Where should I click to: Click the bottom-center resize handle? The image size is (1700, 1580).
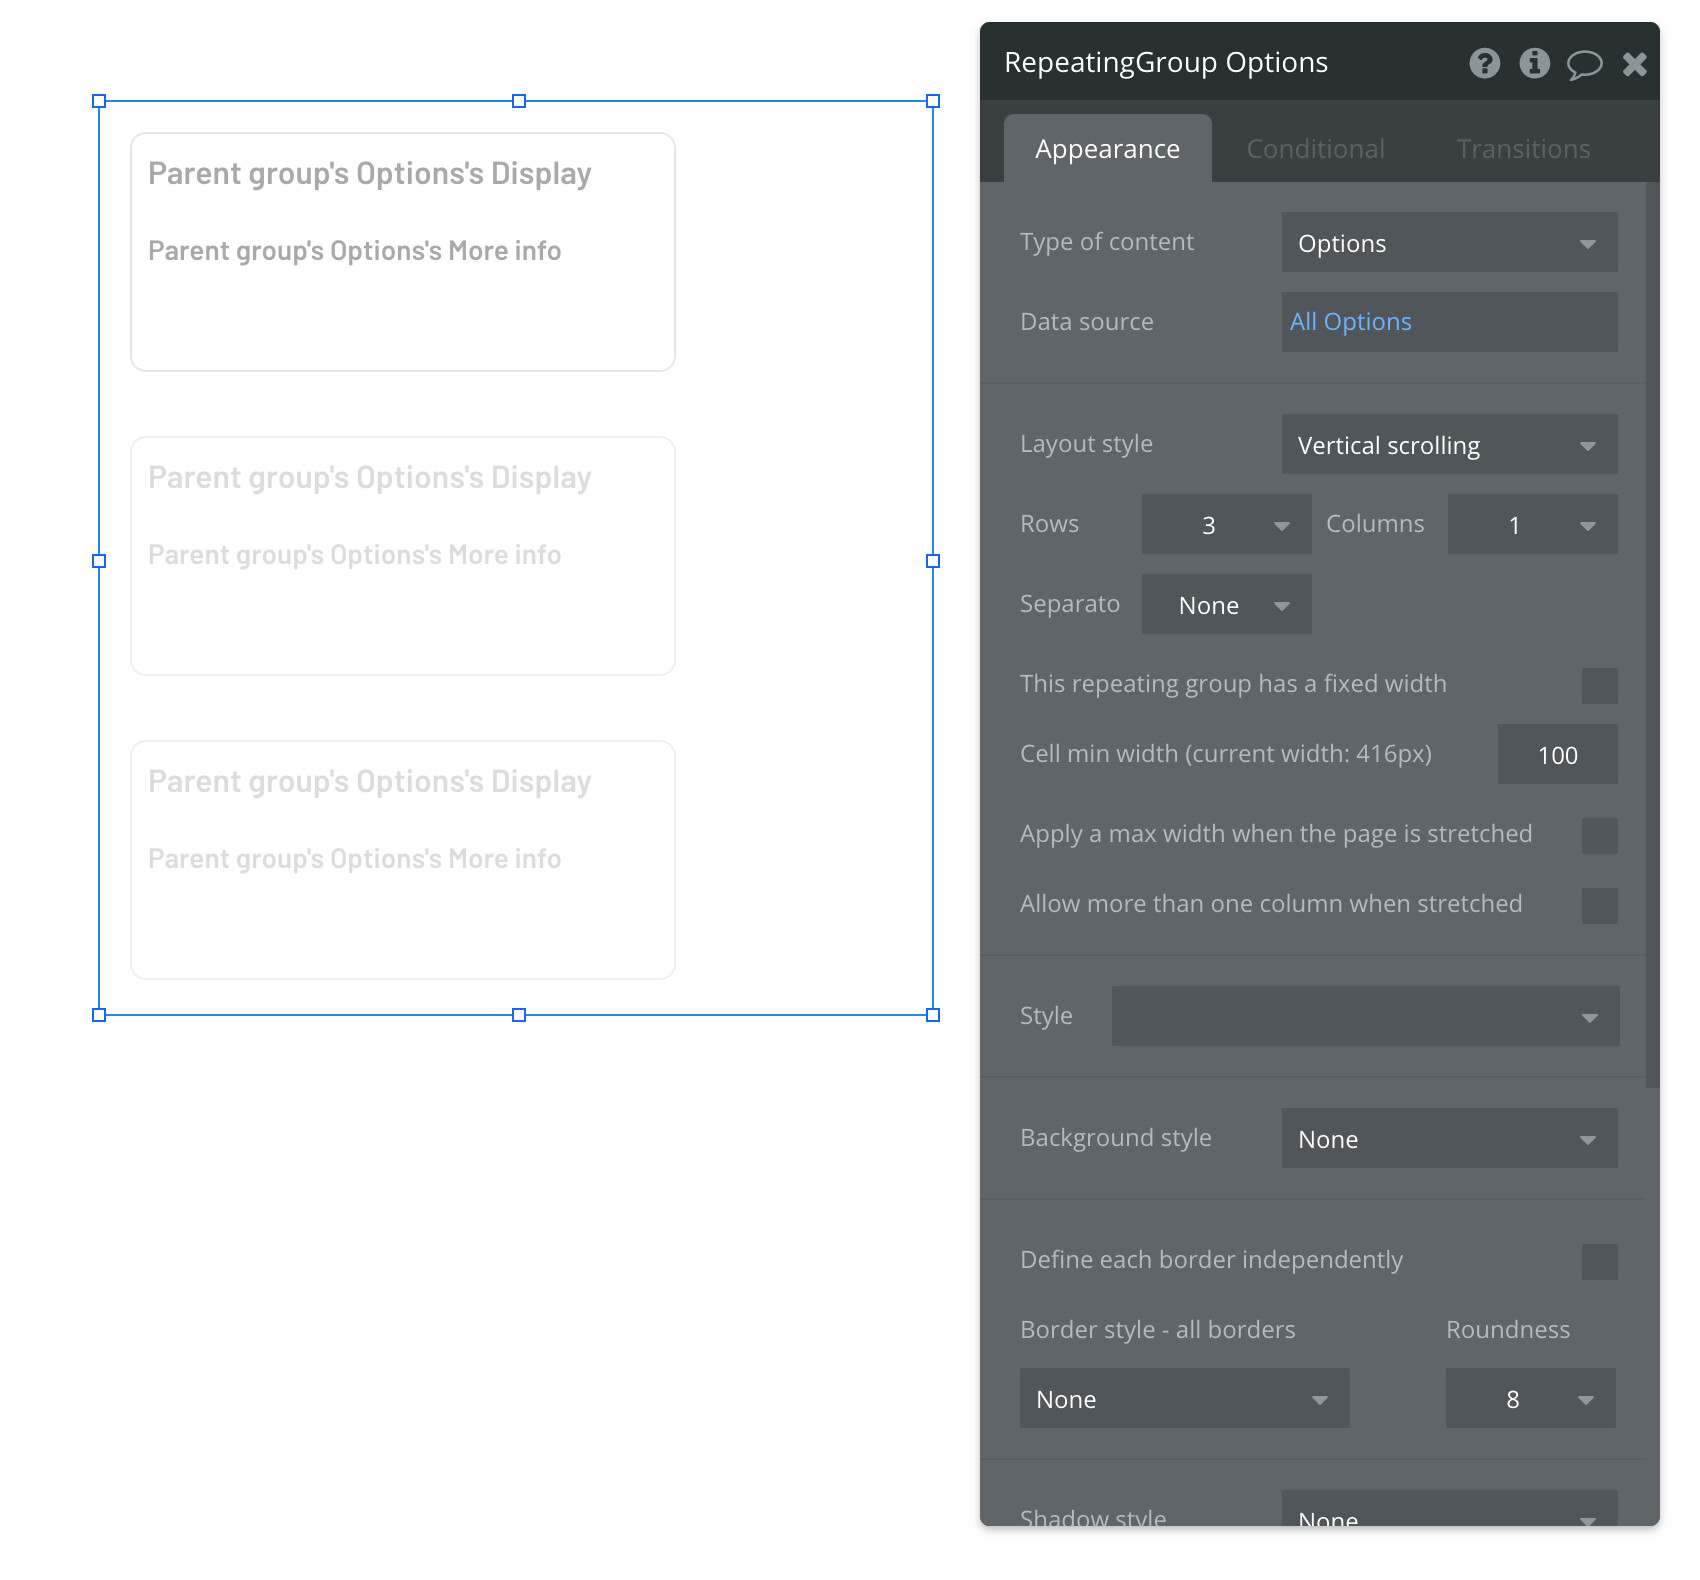519,1015
